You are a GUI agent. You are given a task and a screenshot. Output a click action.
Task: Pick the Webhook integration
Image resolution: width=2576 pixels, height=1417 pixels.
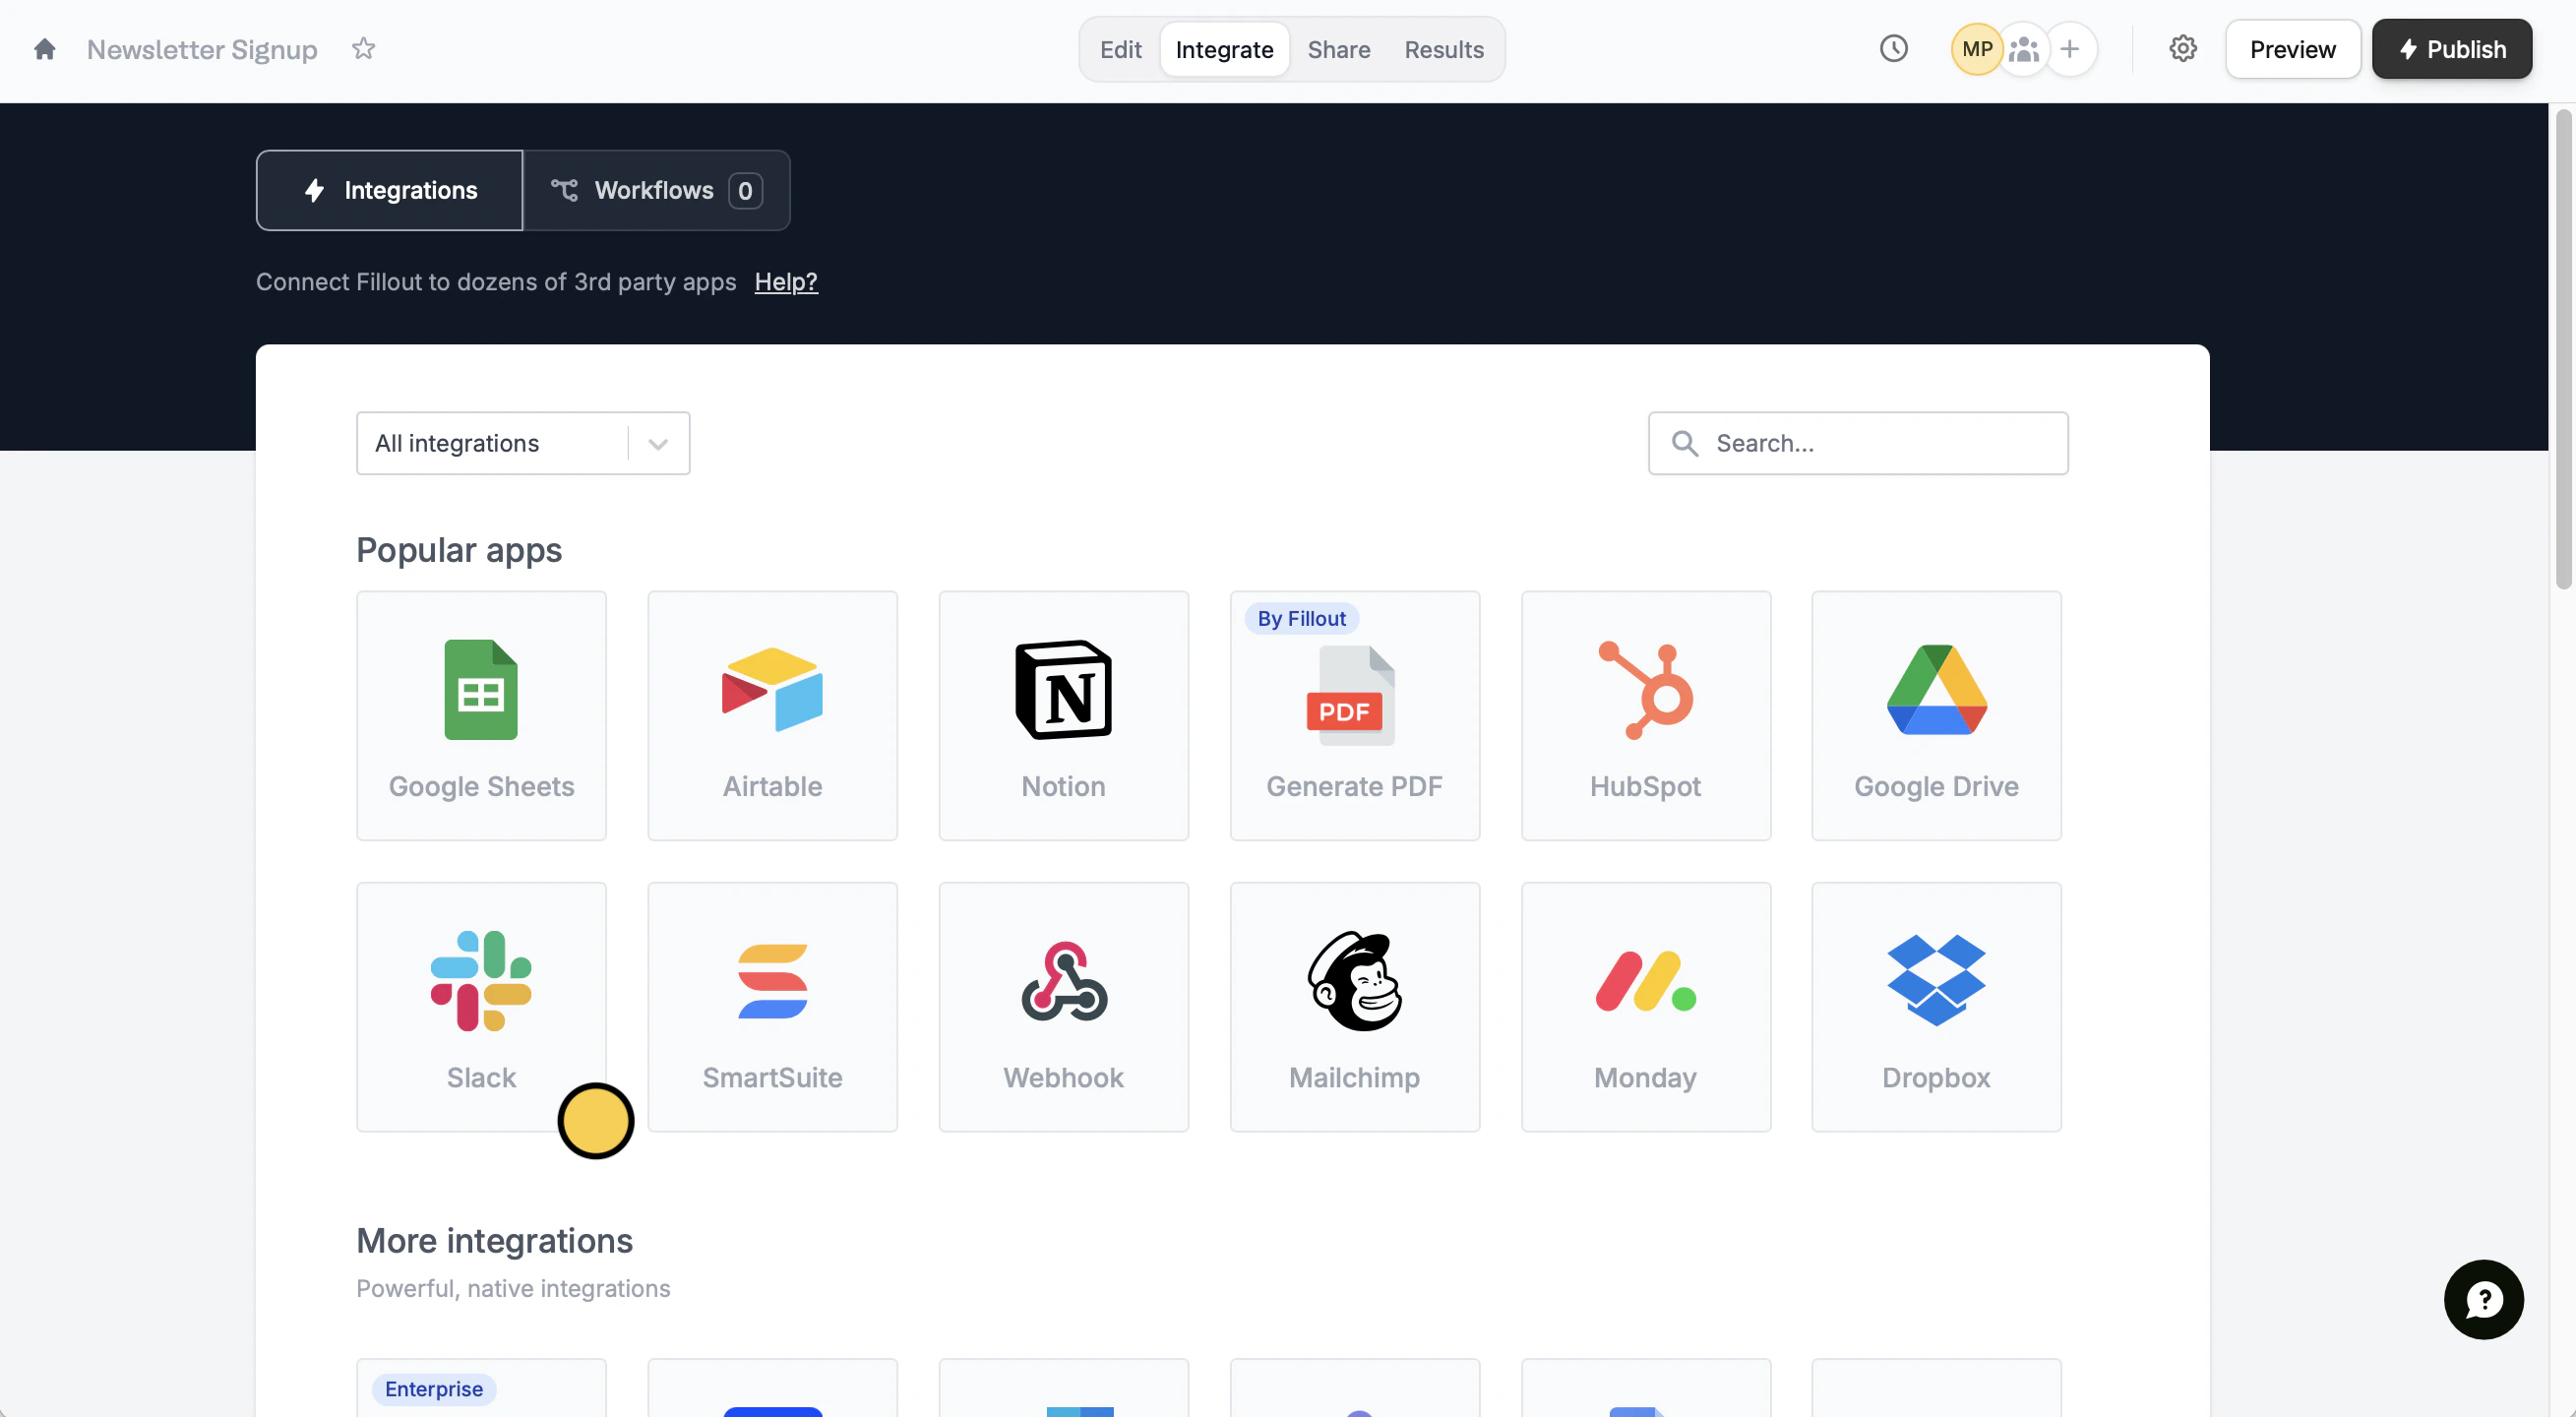1063,1006
